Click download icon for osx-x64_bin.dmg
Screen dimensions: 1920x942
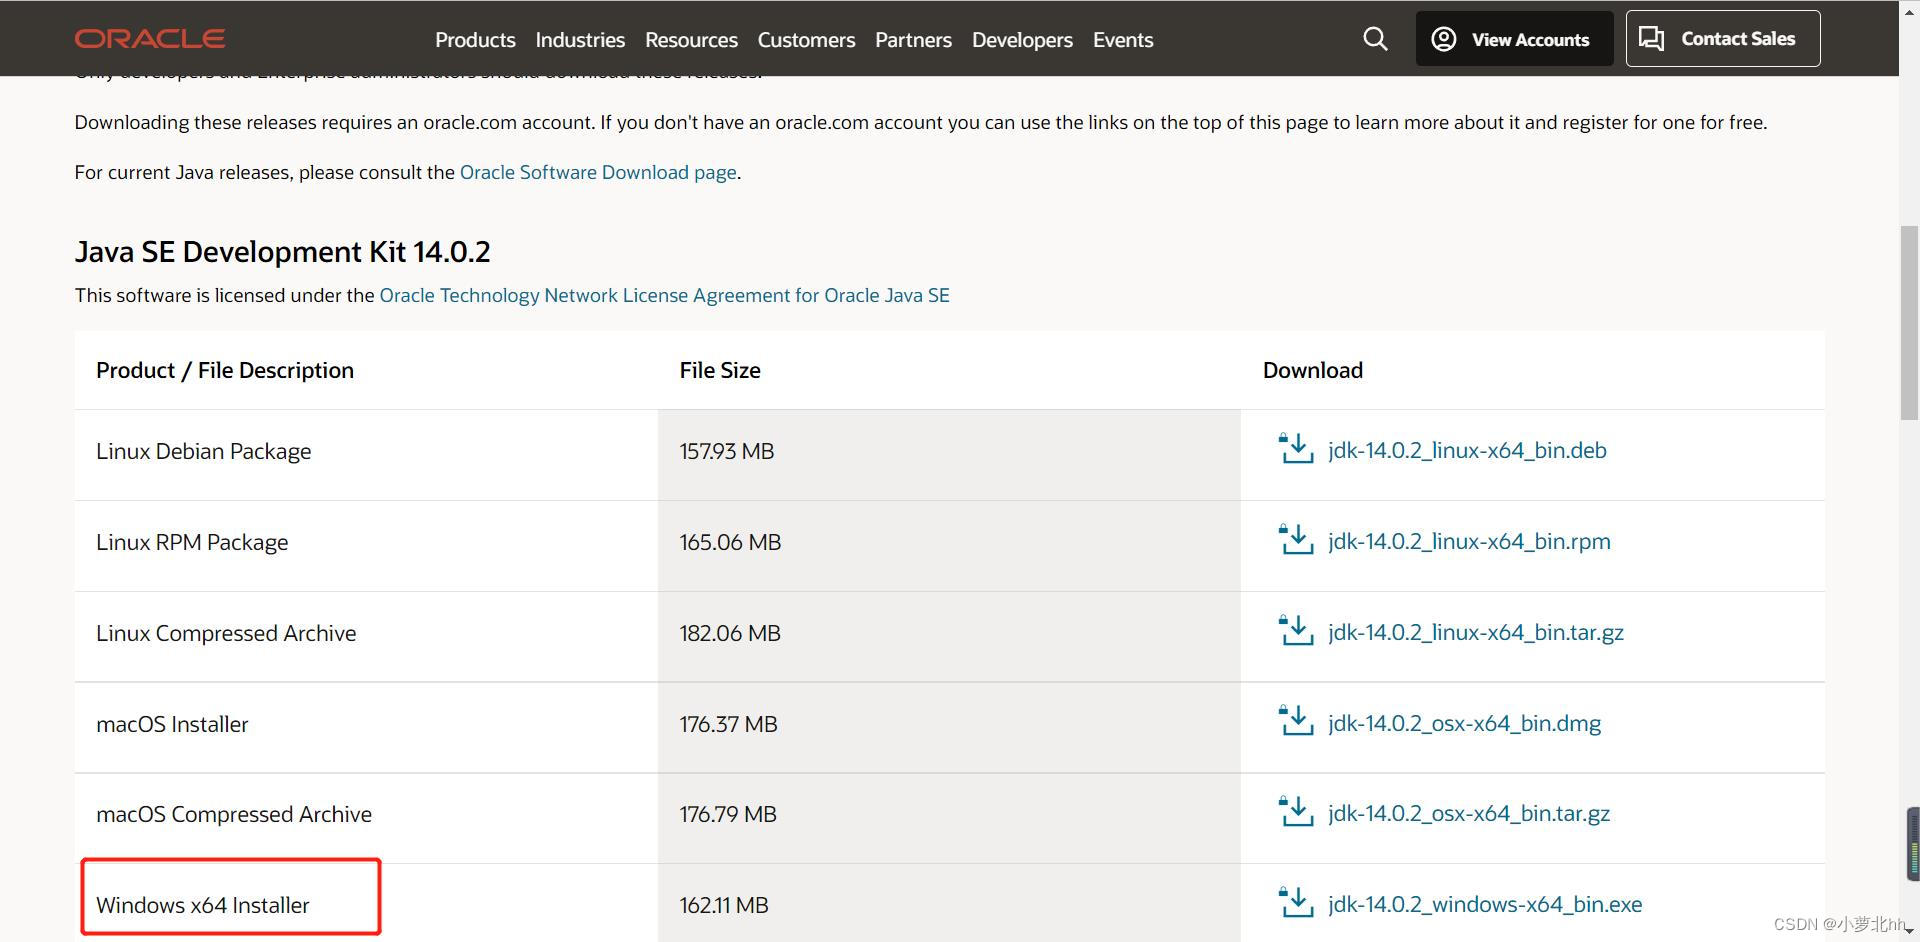pos(1296,721)
